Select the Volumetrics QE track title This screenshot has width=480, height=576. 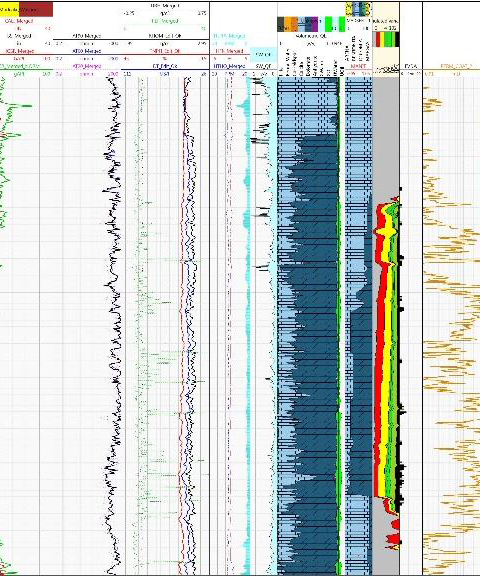[x=311, y=36]
